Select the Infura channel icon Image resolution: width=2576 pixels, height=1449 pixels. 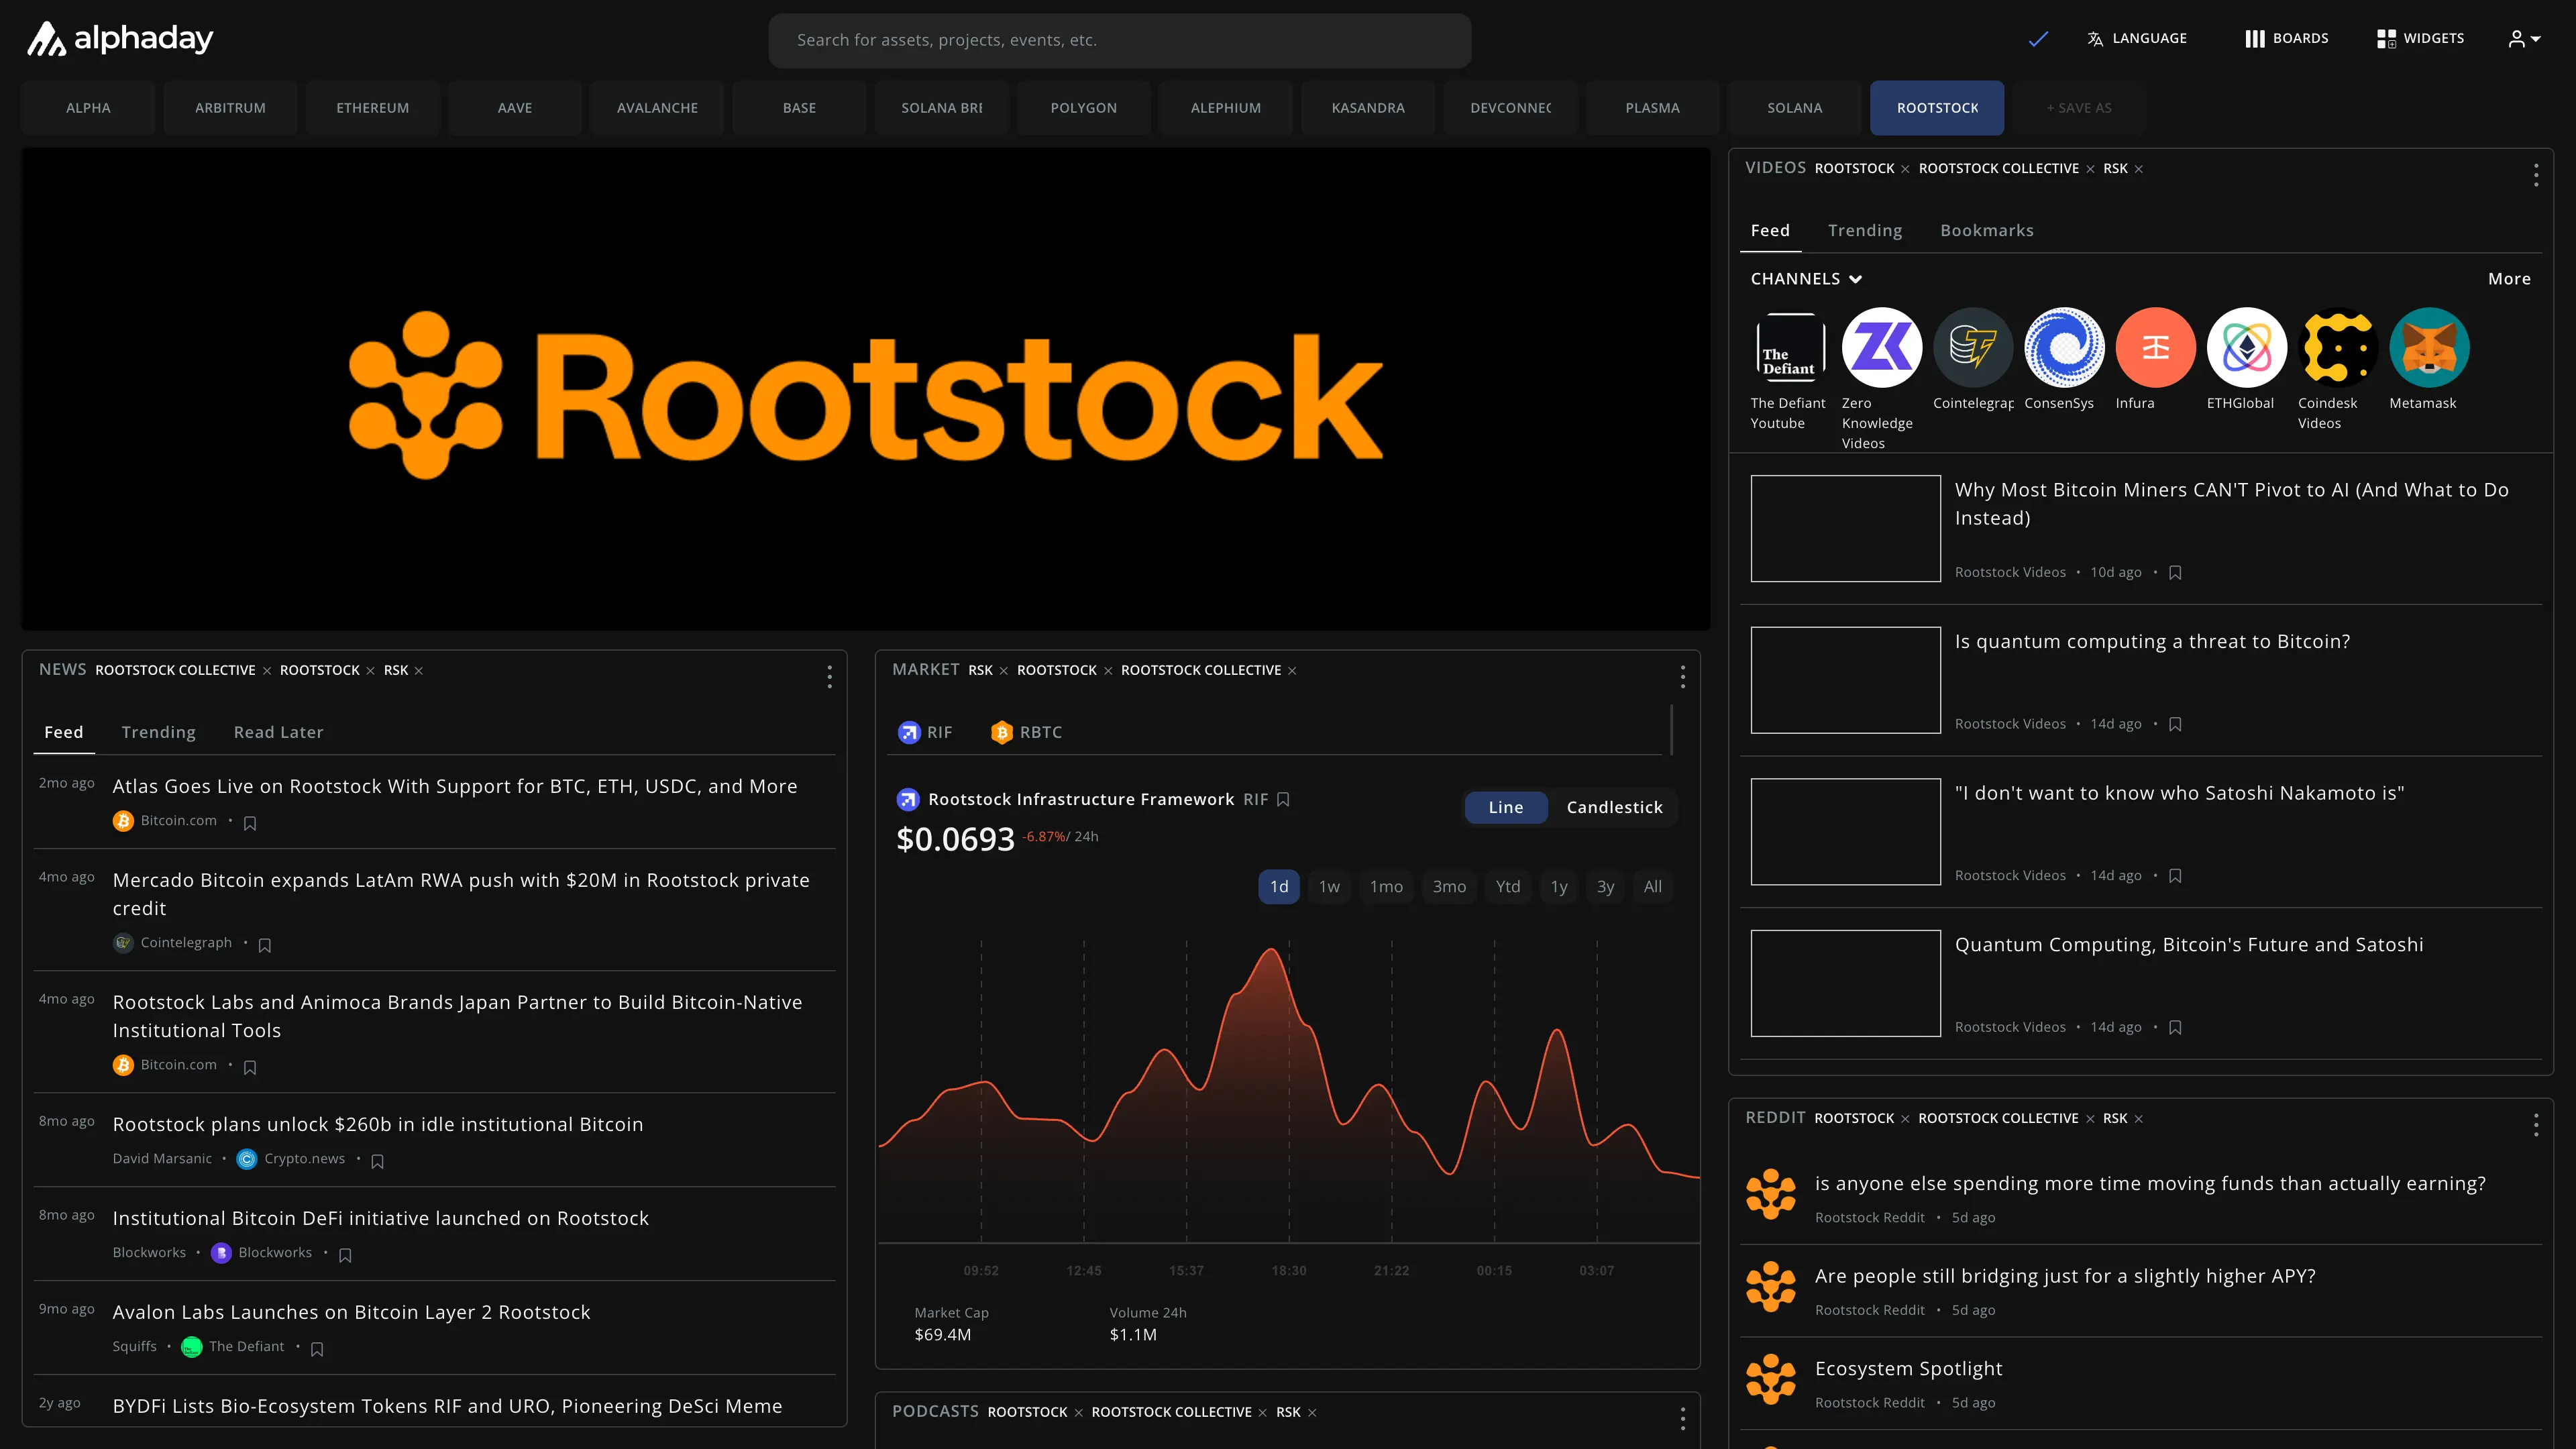[x=2155, y=347]
